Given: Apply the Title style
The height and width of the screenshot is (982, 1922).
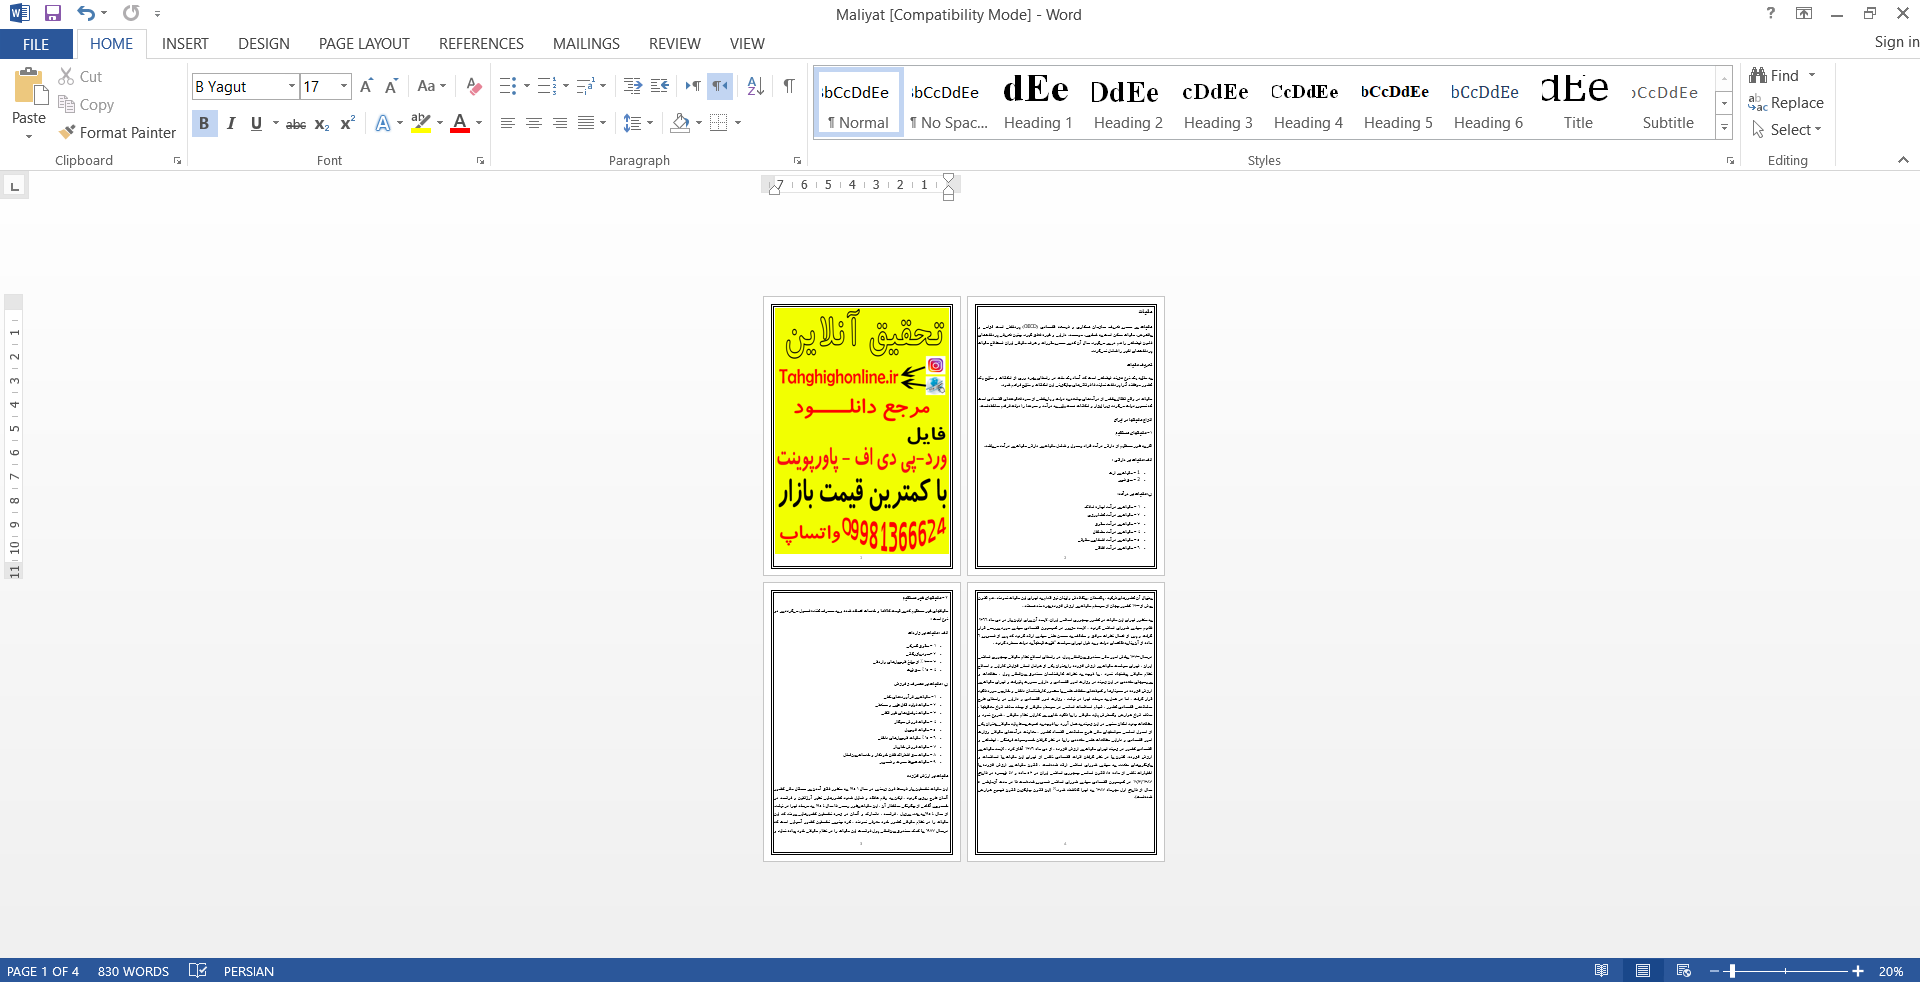Looking at the screenshot, I should tap(1577, 101).
